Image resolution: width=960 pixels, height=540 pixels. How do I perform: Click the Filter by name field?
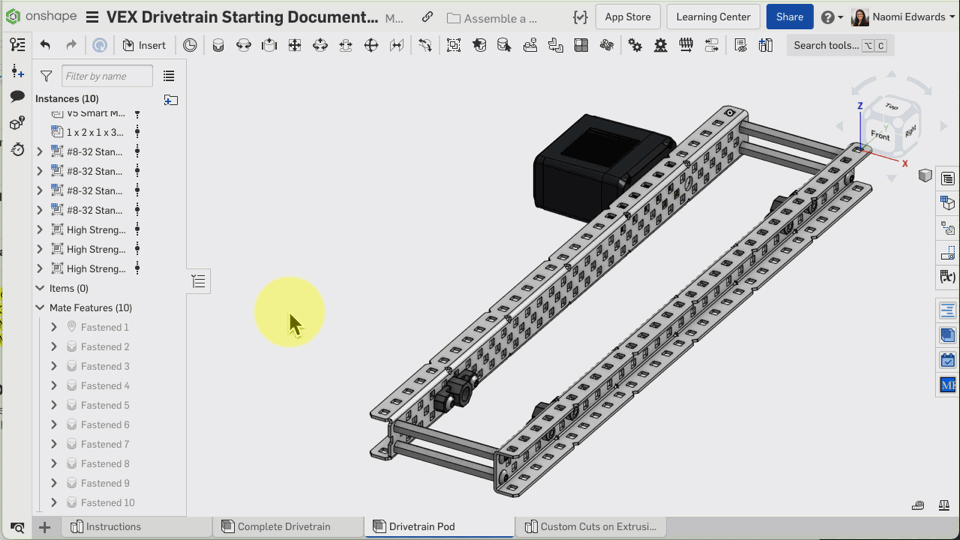tap(106, 76)
